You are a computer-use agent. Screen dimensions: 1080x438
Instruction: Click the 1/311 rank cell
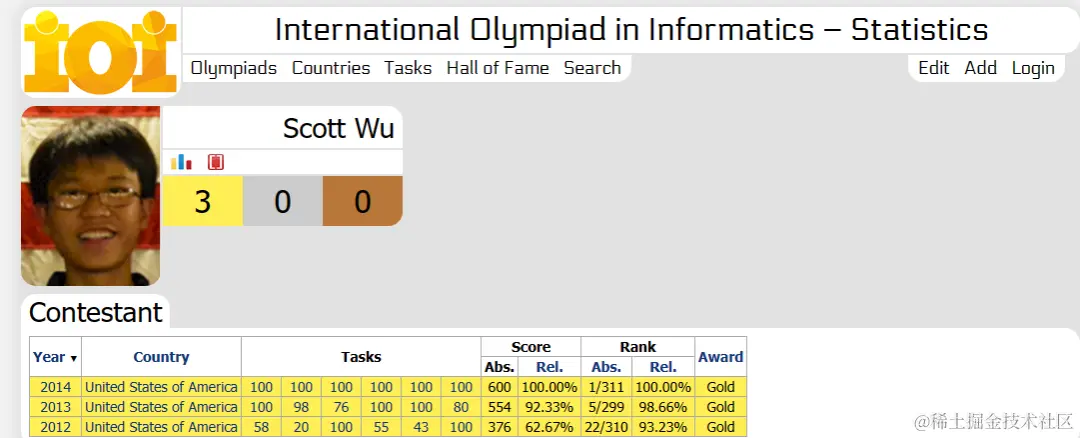[x=606, y=387]
